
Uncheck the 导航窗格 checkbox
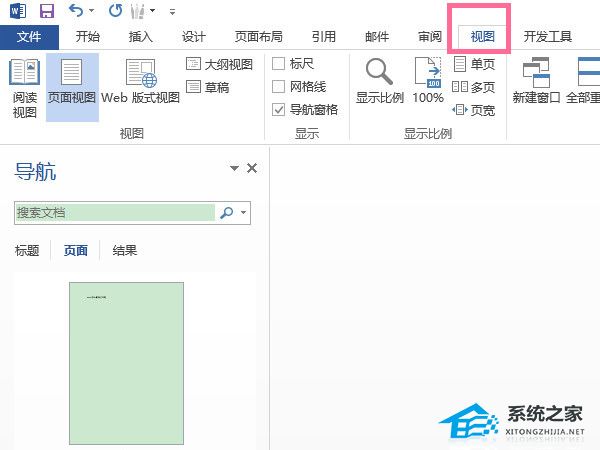click(x=278, y=110)
